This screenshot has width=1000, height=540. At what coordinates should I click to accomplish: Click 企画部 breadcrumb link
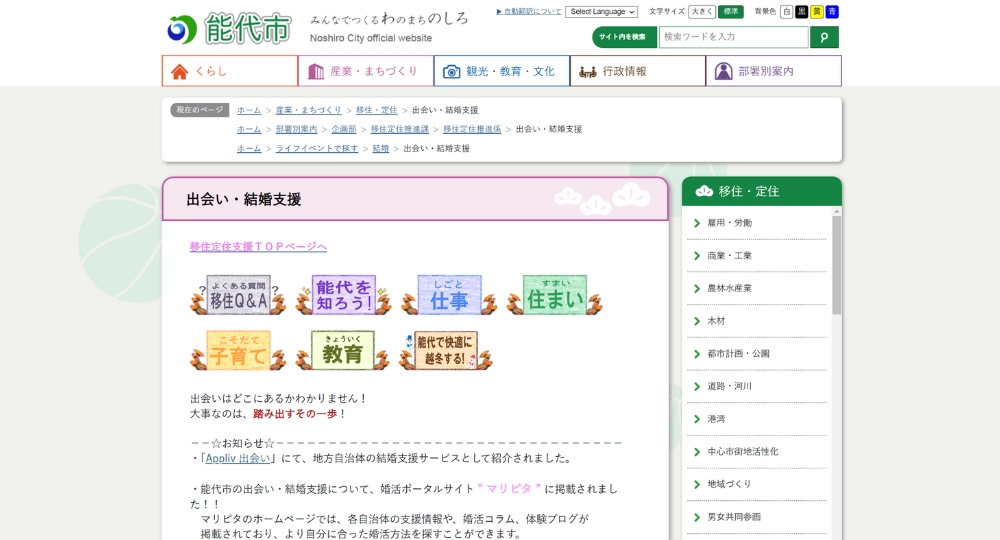pyautogui.click(x=344, y=129)
